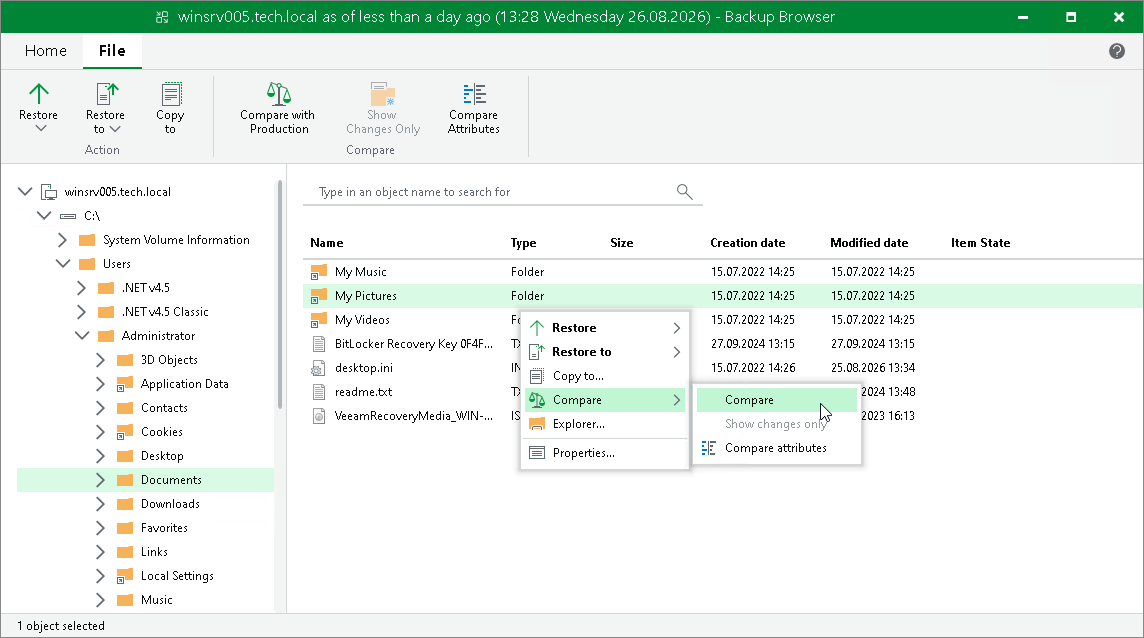This screenshot has height=638, width=1144.
Task: Sort by the Name column header
Action: (327, 243)
